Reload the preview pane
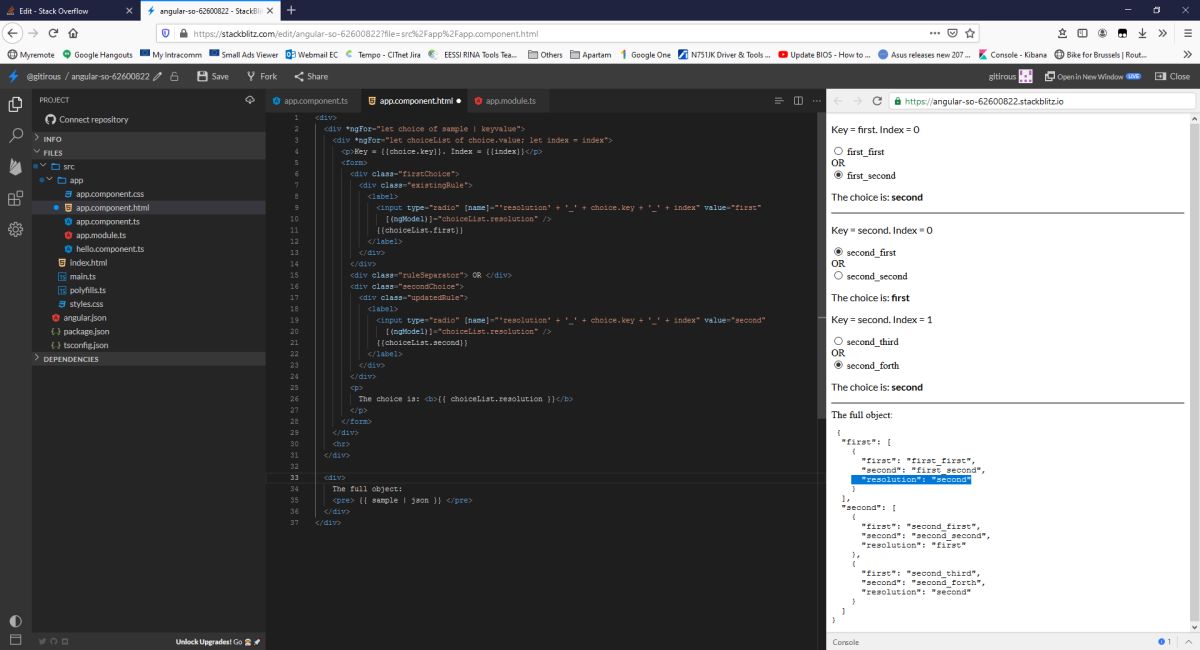Screen dimensions: 1200x650 (x=877, y=101)
